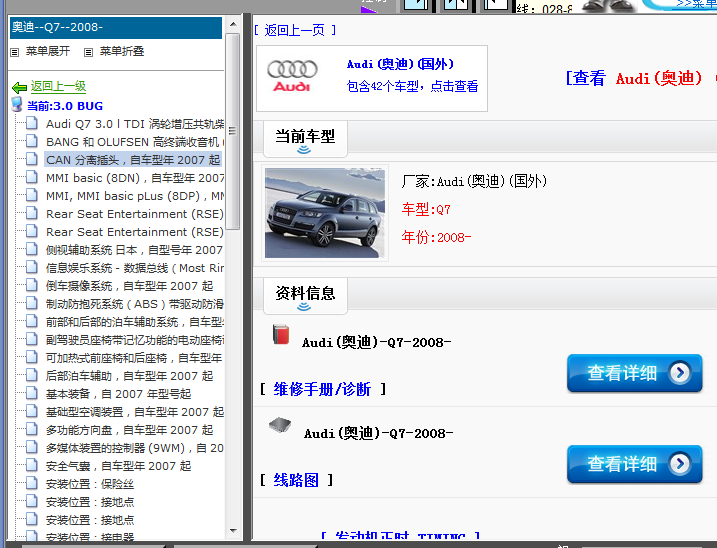Screen dimensions: 717x548
Task: Click 查看详细 button for wiring diagram
Action: click(634, 464)
